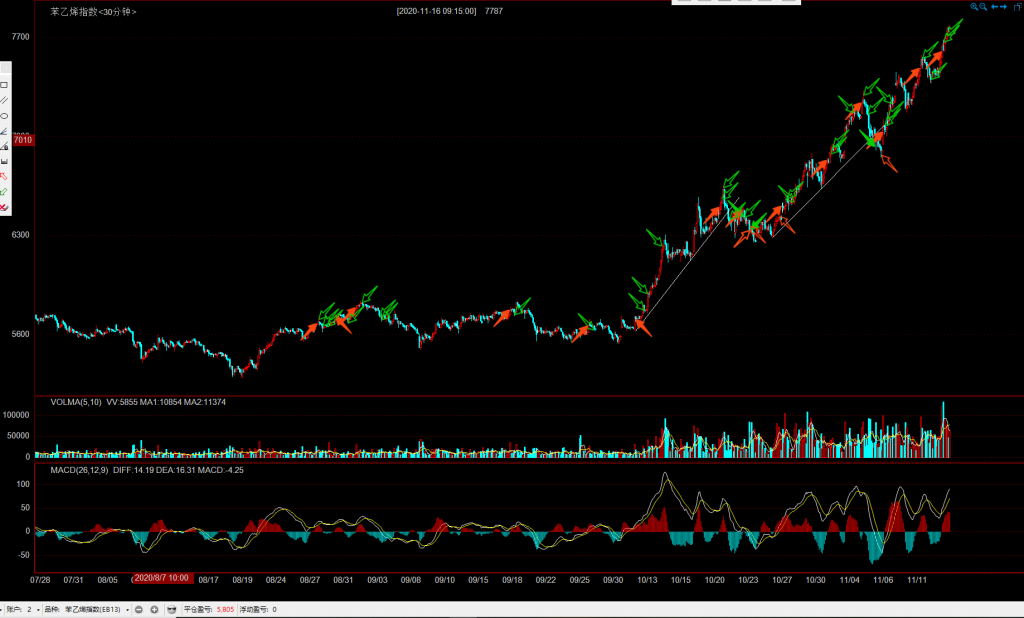Pick the green down-arrow marker tool
Image resolution: width=1024 pixels, height=618 pixels.
(x=4, y=191)
